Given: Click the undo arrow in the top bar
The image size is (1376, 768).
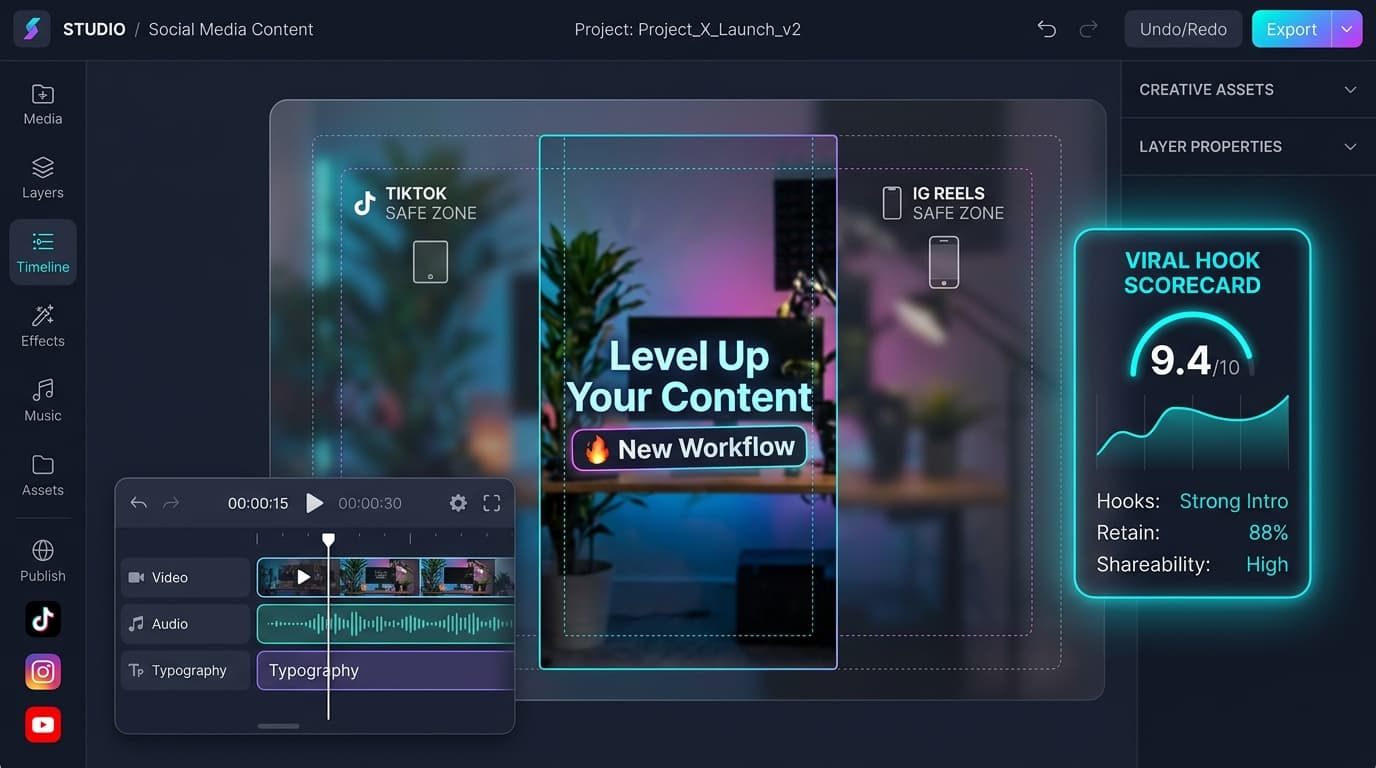Looking at the screenshot, I should [1047, 29].
